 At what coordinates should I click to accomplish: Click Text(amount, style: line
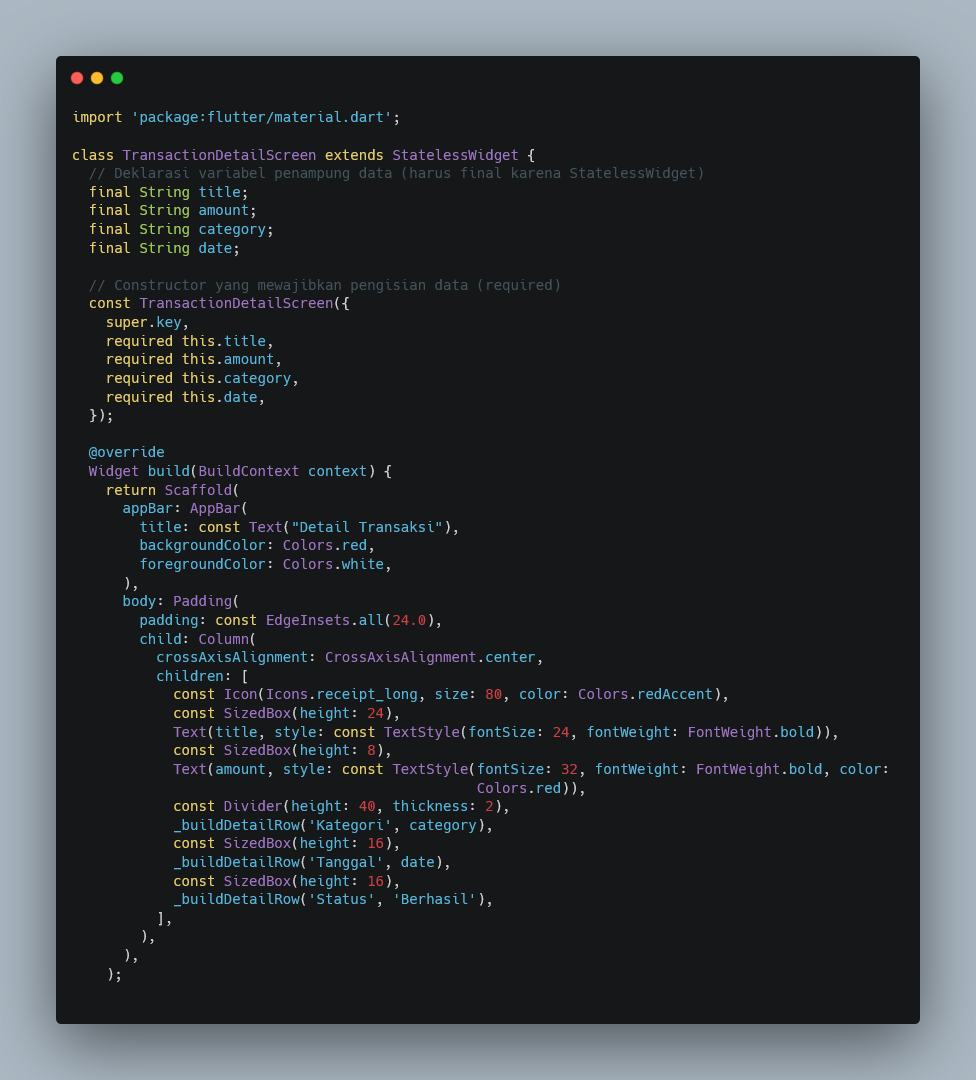[531, 769]
